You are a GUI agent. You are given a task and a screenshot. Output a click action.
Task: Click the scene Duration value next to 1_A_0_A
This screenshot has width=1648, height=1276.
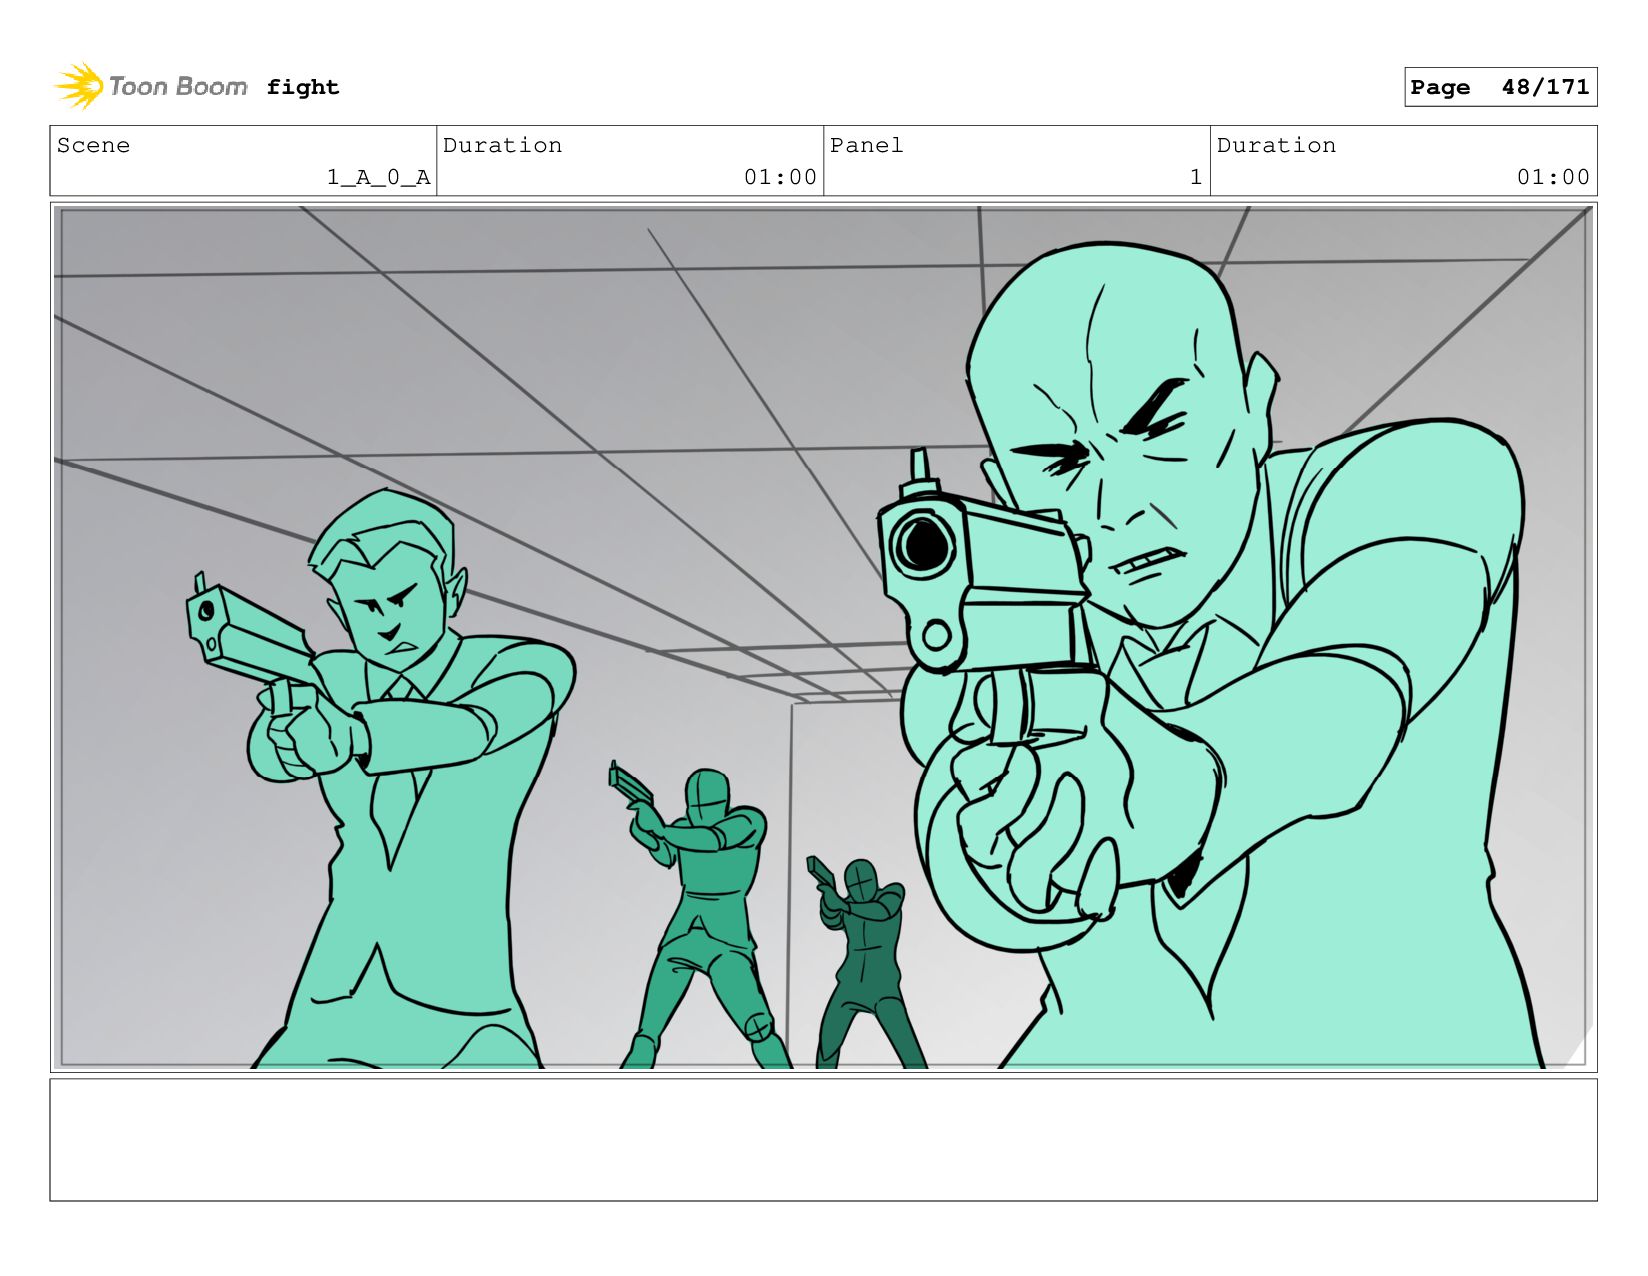[780, 177]
